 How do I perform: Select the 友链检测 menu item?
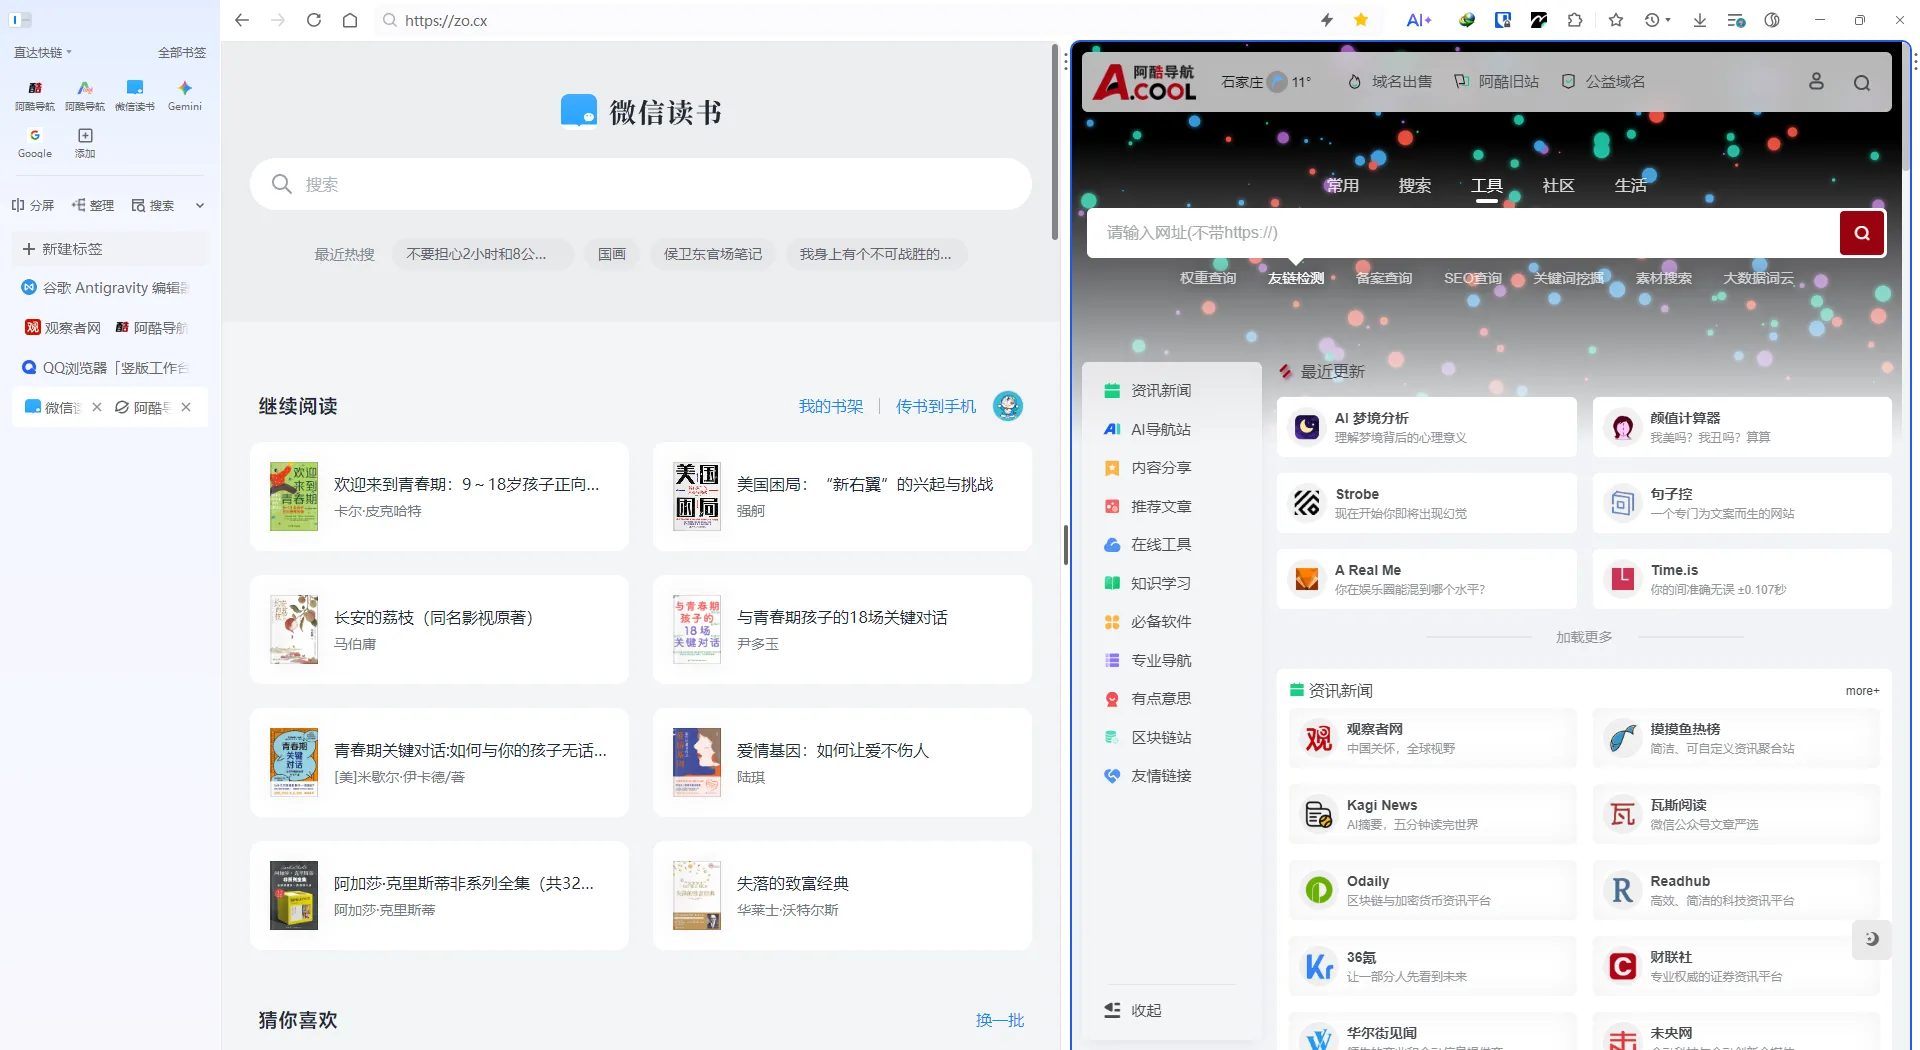(1295, 278)
